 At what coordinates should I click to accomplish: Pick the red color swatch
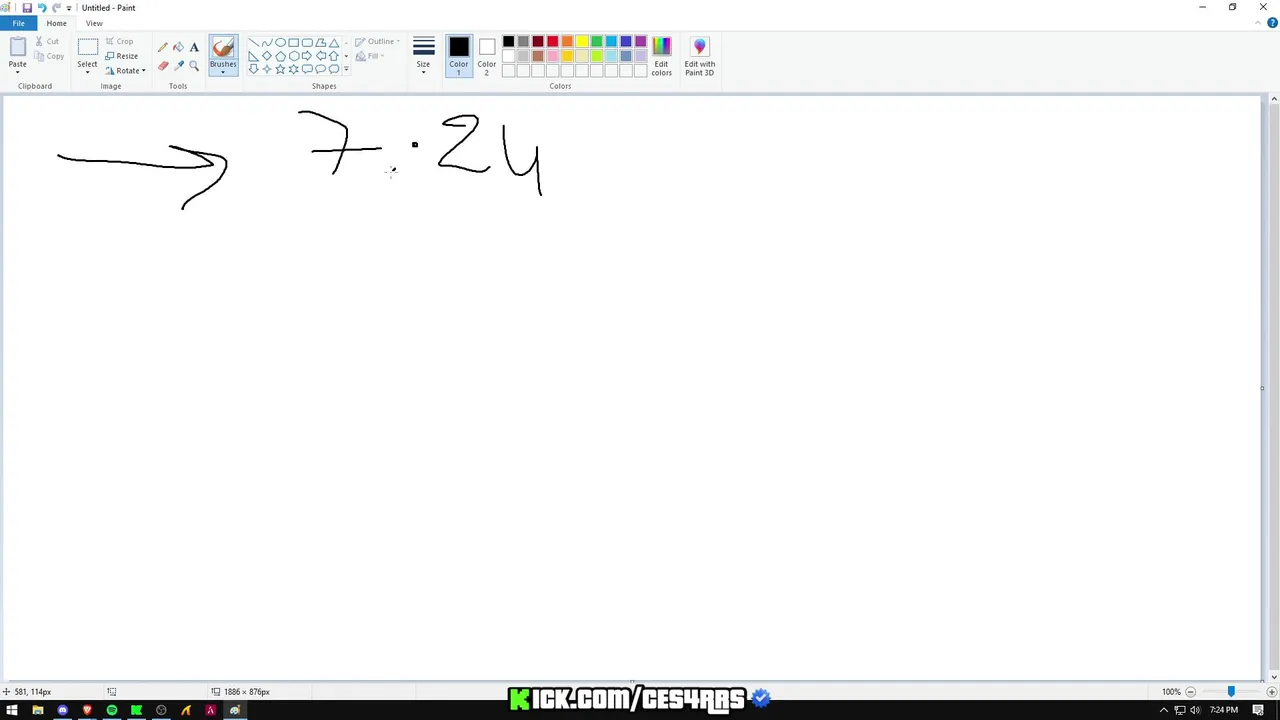pyautogui.click(x=552, y=42)
